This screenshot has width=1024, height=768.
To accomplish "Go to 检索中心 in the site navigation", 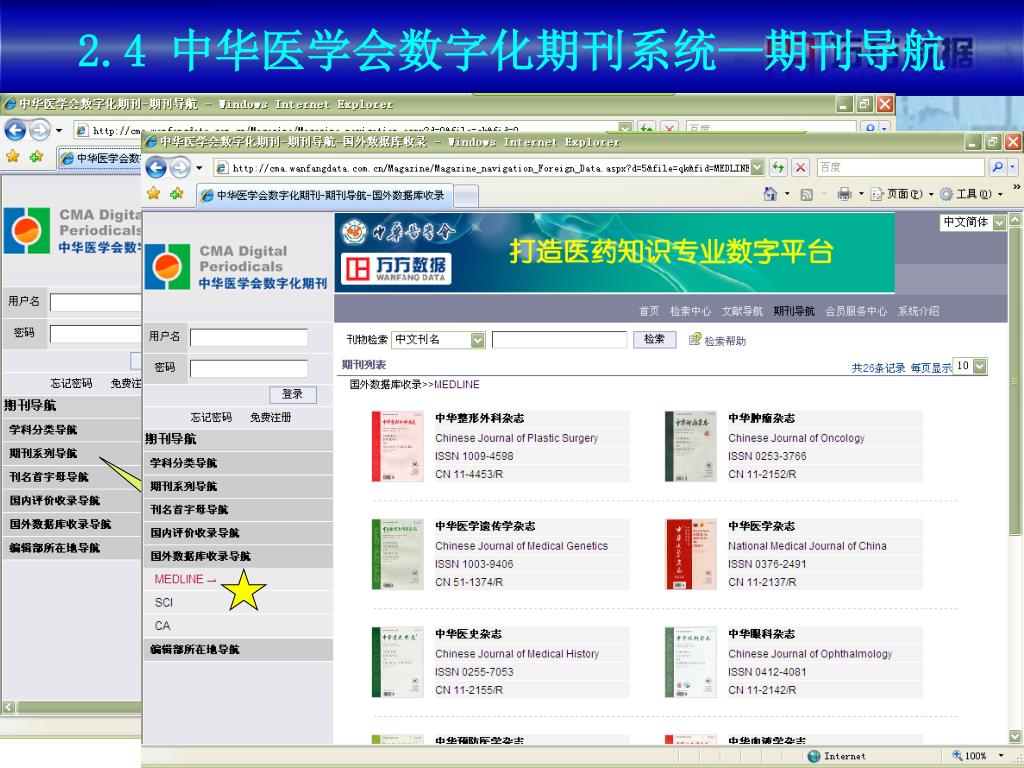I will pyautogui.click(x=690, y=312).
